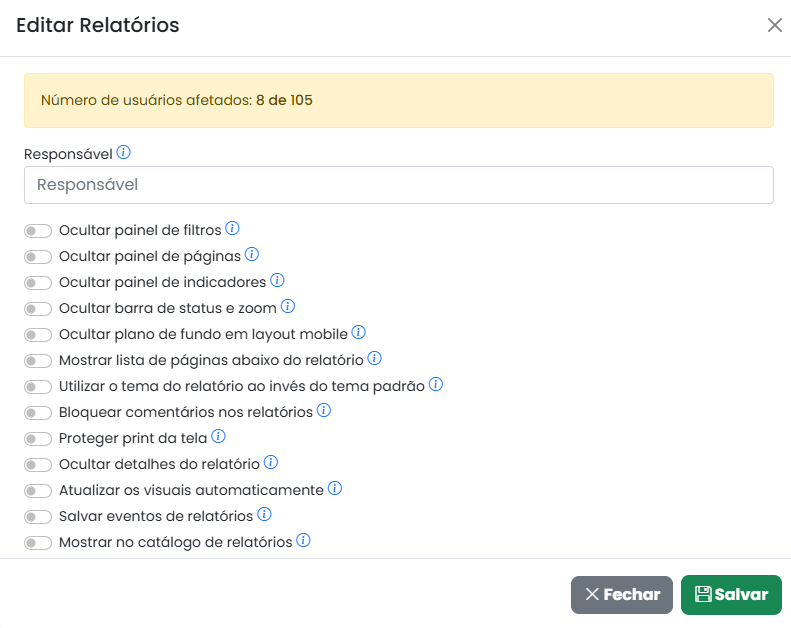Click info icon beside Mostrar no catálogo de relatórios
Screen dimensions: 791x628
point(303,540)
